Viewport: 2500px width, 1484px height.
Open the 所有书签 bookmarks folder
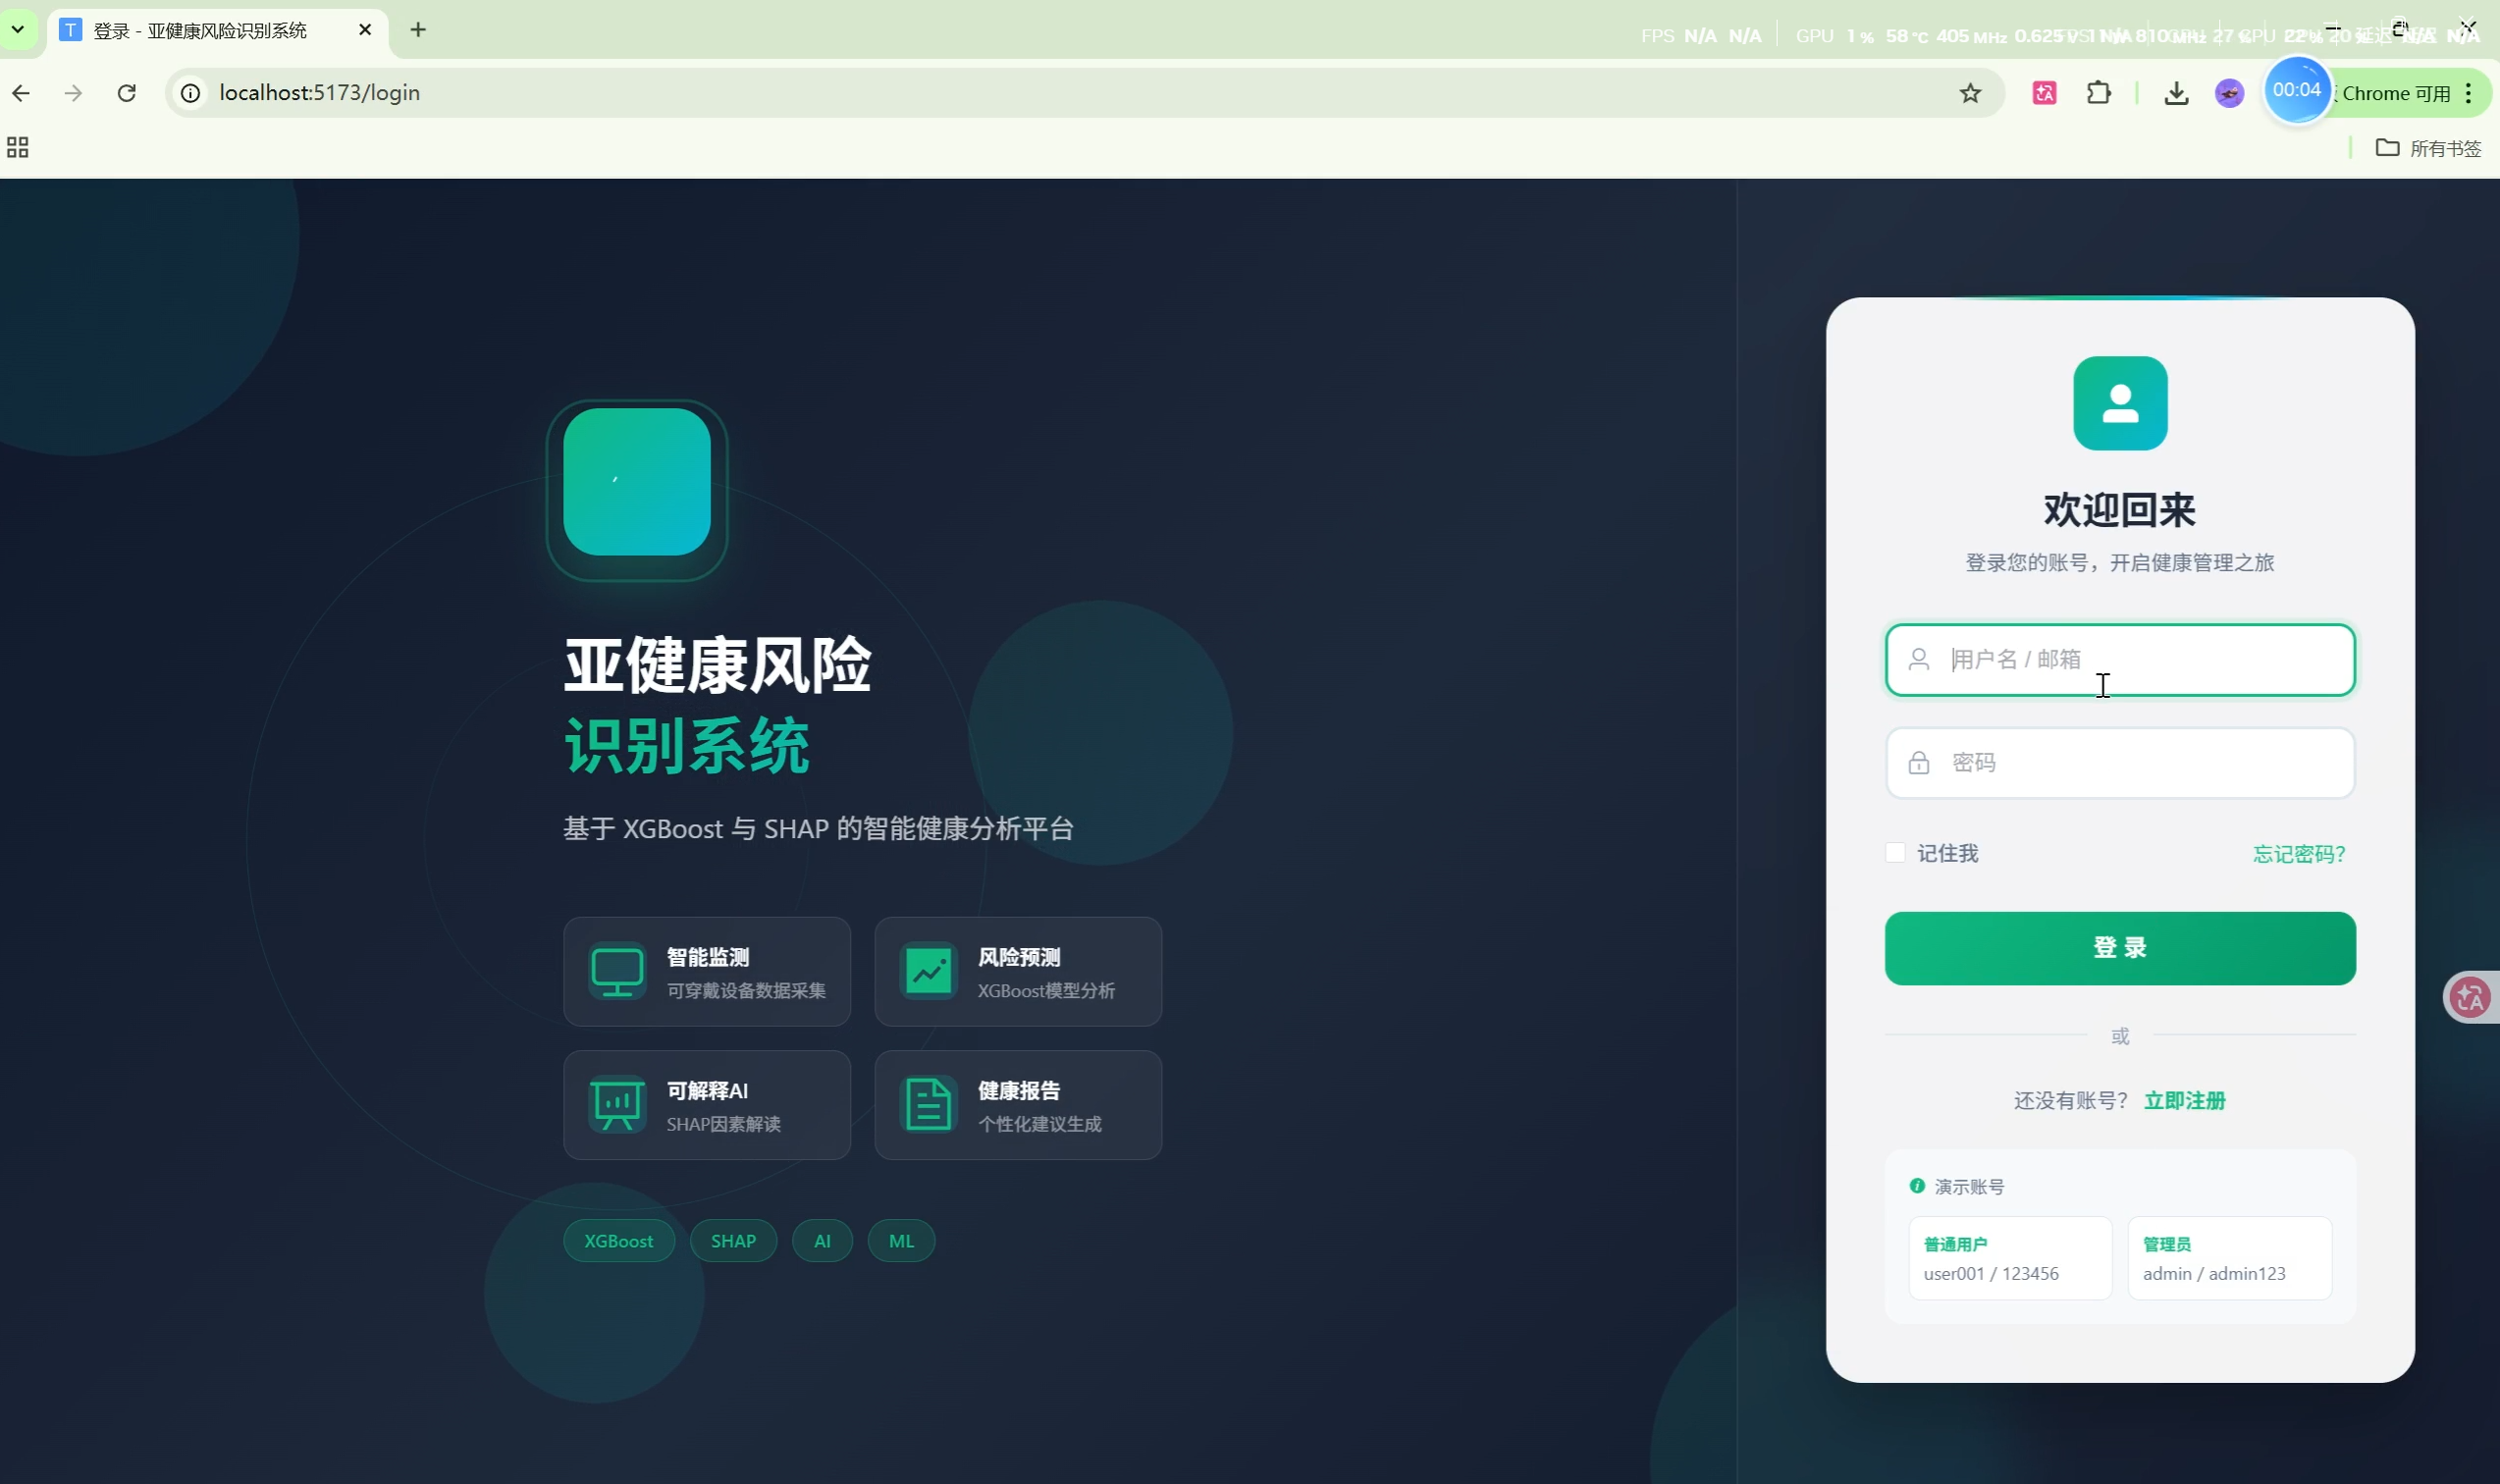(2428, 148)
